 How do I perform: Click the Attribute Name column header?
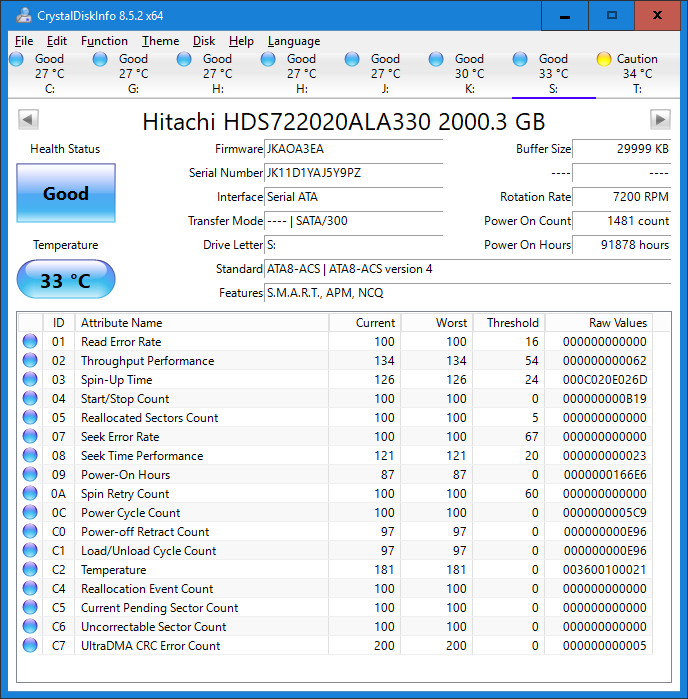202,322
